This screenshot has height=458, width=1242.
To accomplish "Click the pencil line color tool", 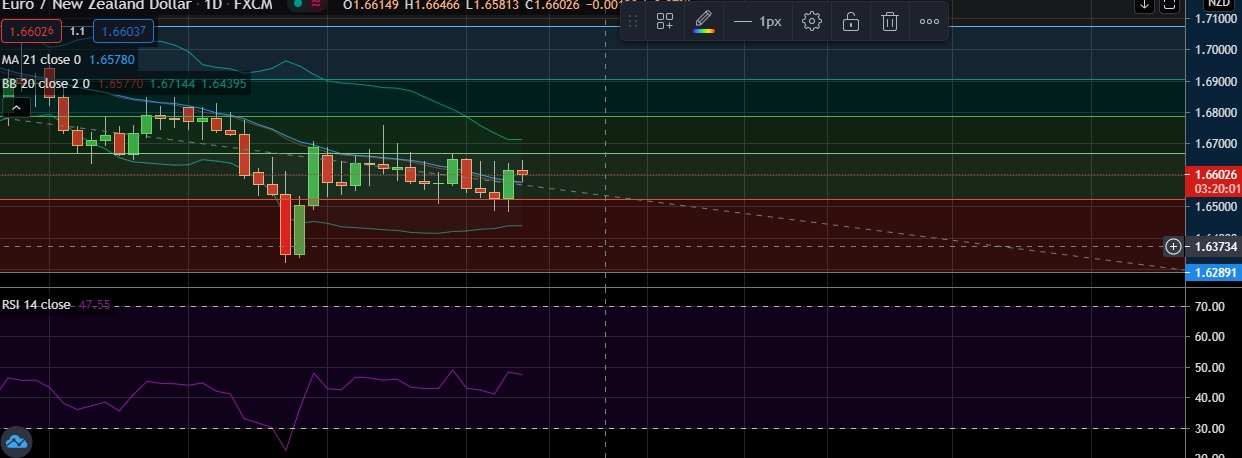I will click(x=704, y=21).
